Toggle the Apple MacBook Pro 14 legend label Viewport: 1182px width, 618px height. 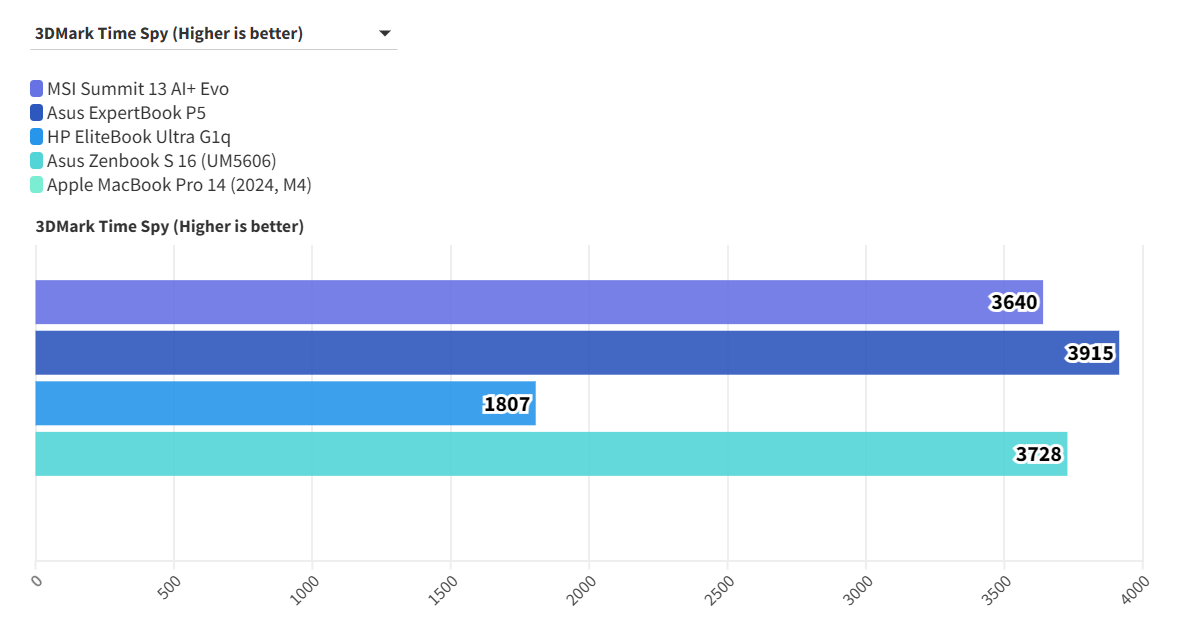point(180,185)
